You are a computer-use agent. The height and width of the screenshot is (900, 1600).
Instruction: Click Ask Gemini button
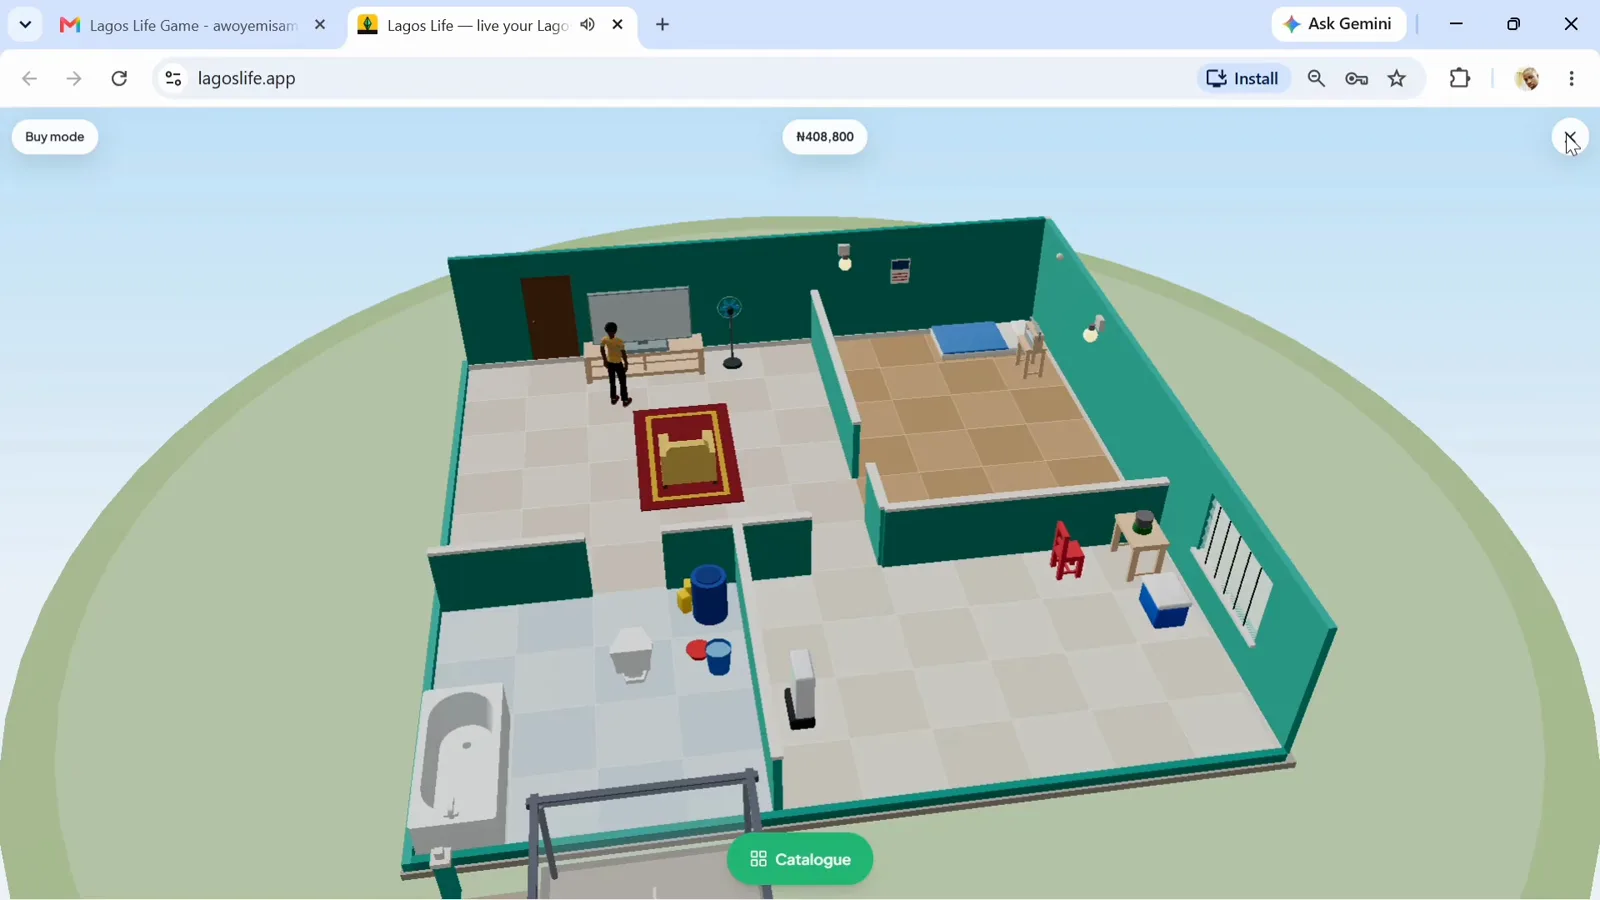tap(1339, 24)
